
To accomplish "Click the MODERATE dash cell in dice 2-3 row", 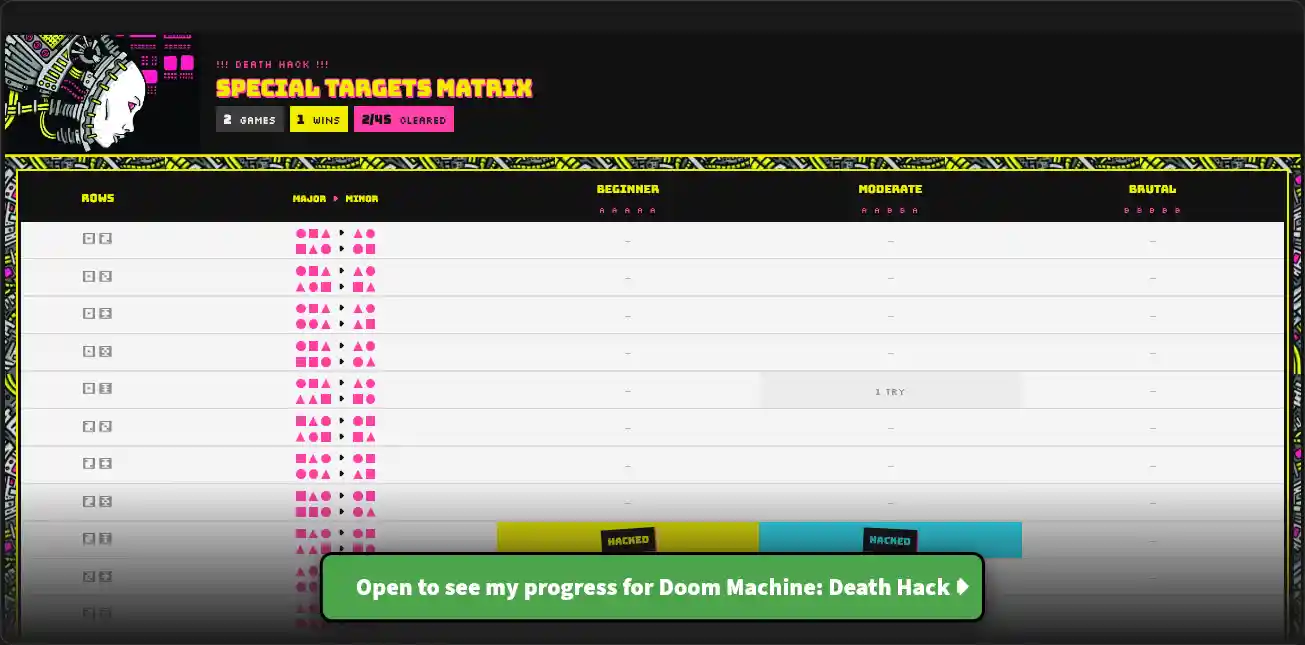I will (890, 428).
